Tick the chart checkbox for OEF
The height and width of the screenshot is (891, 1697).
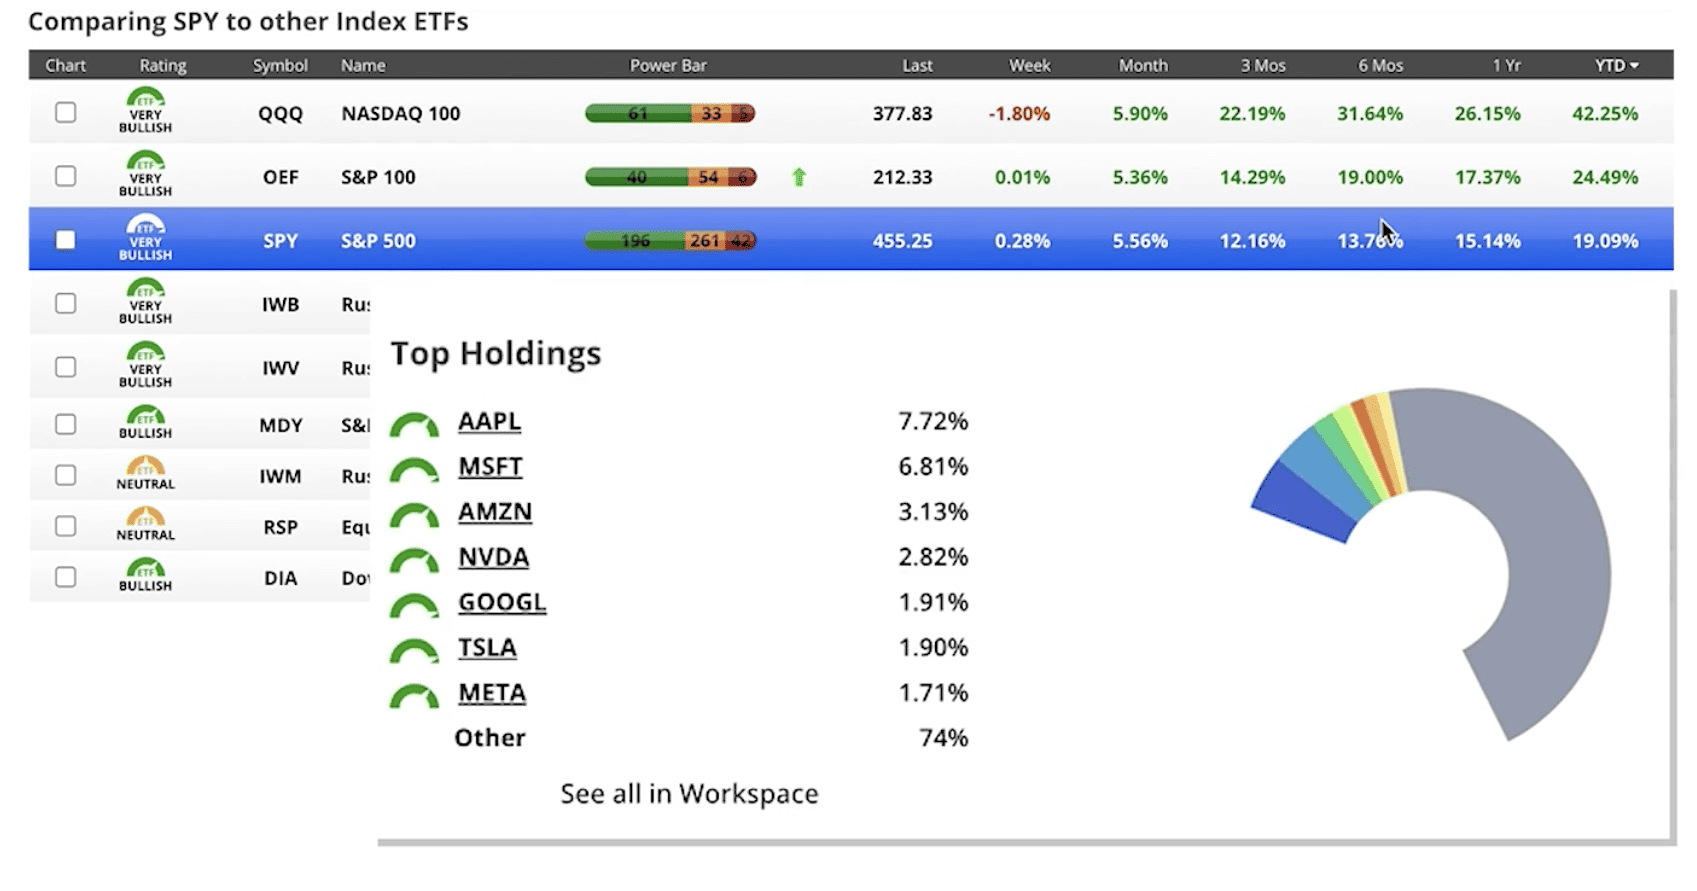click(x=65, y=176)
